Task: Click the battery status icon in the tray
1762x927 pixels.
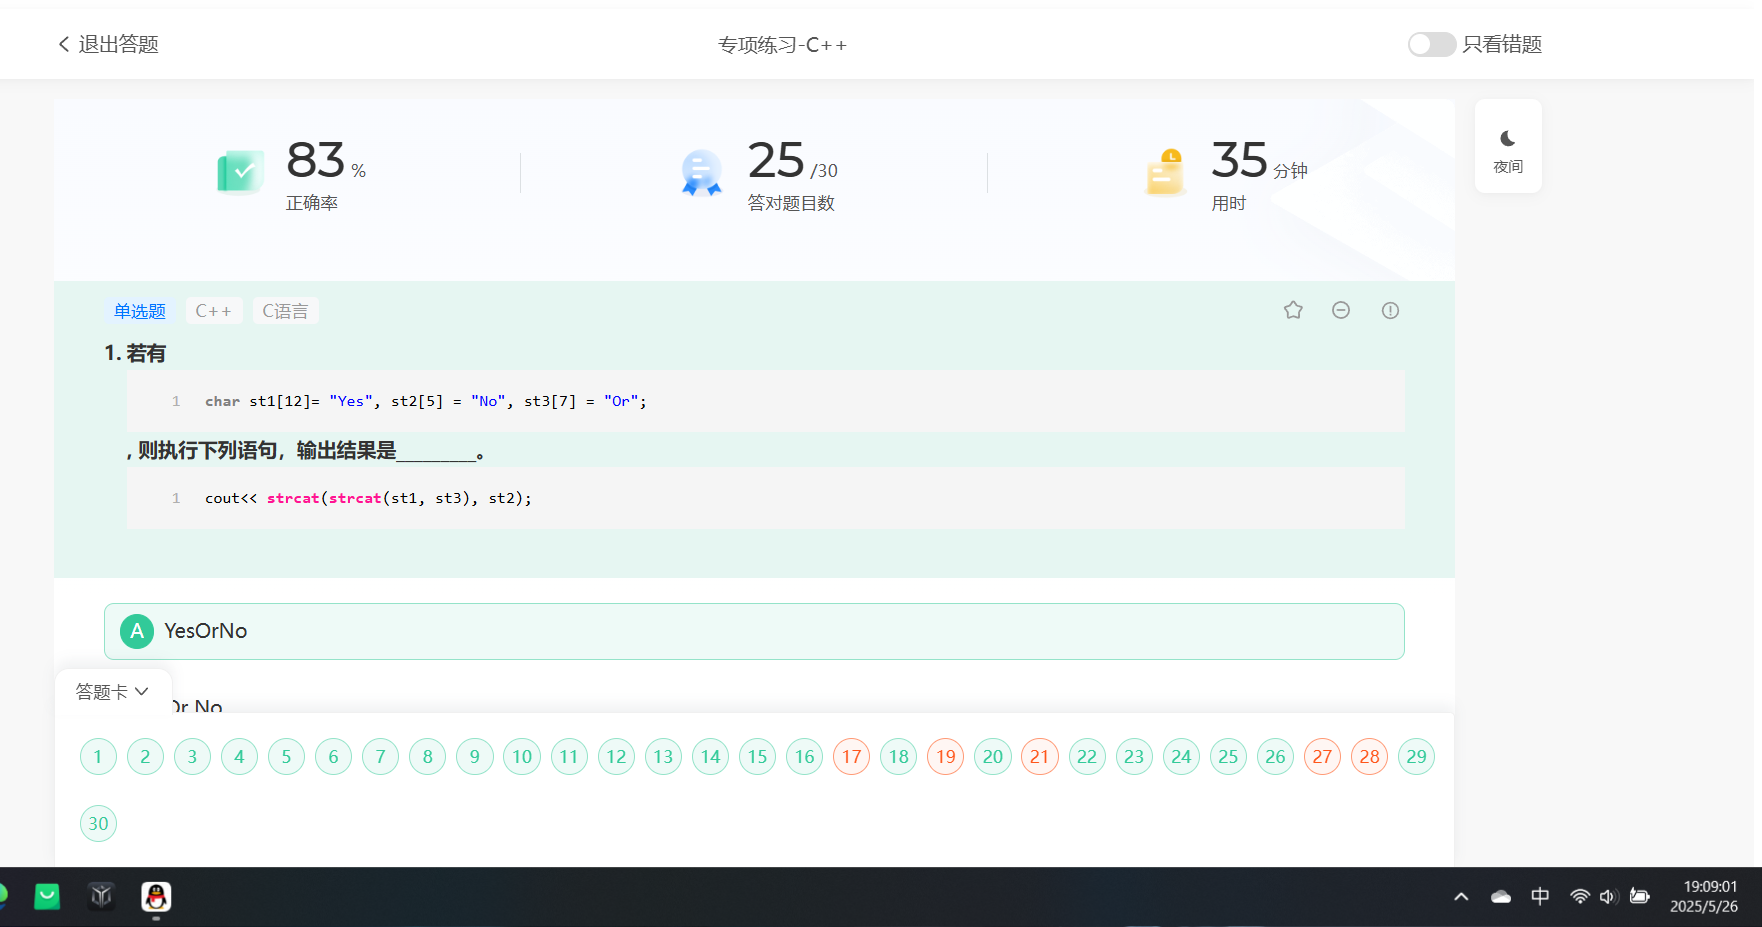Action: [x=1640, y=897]
